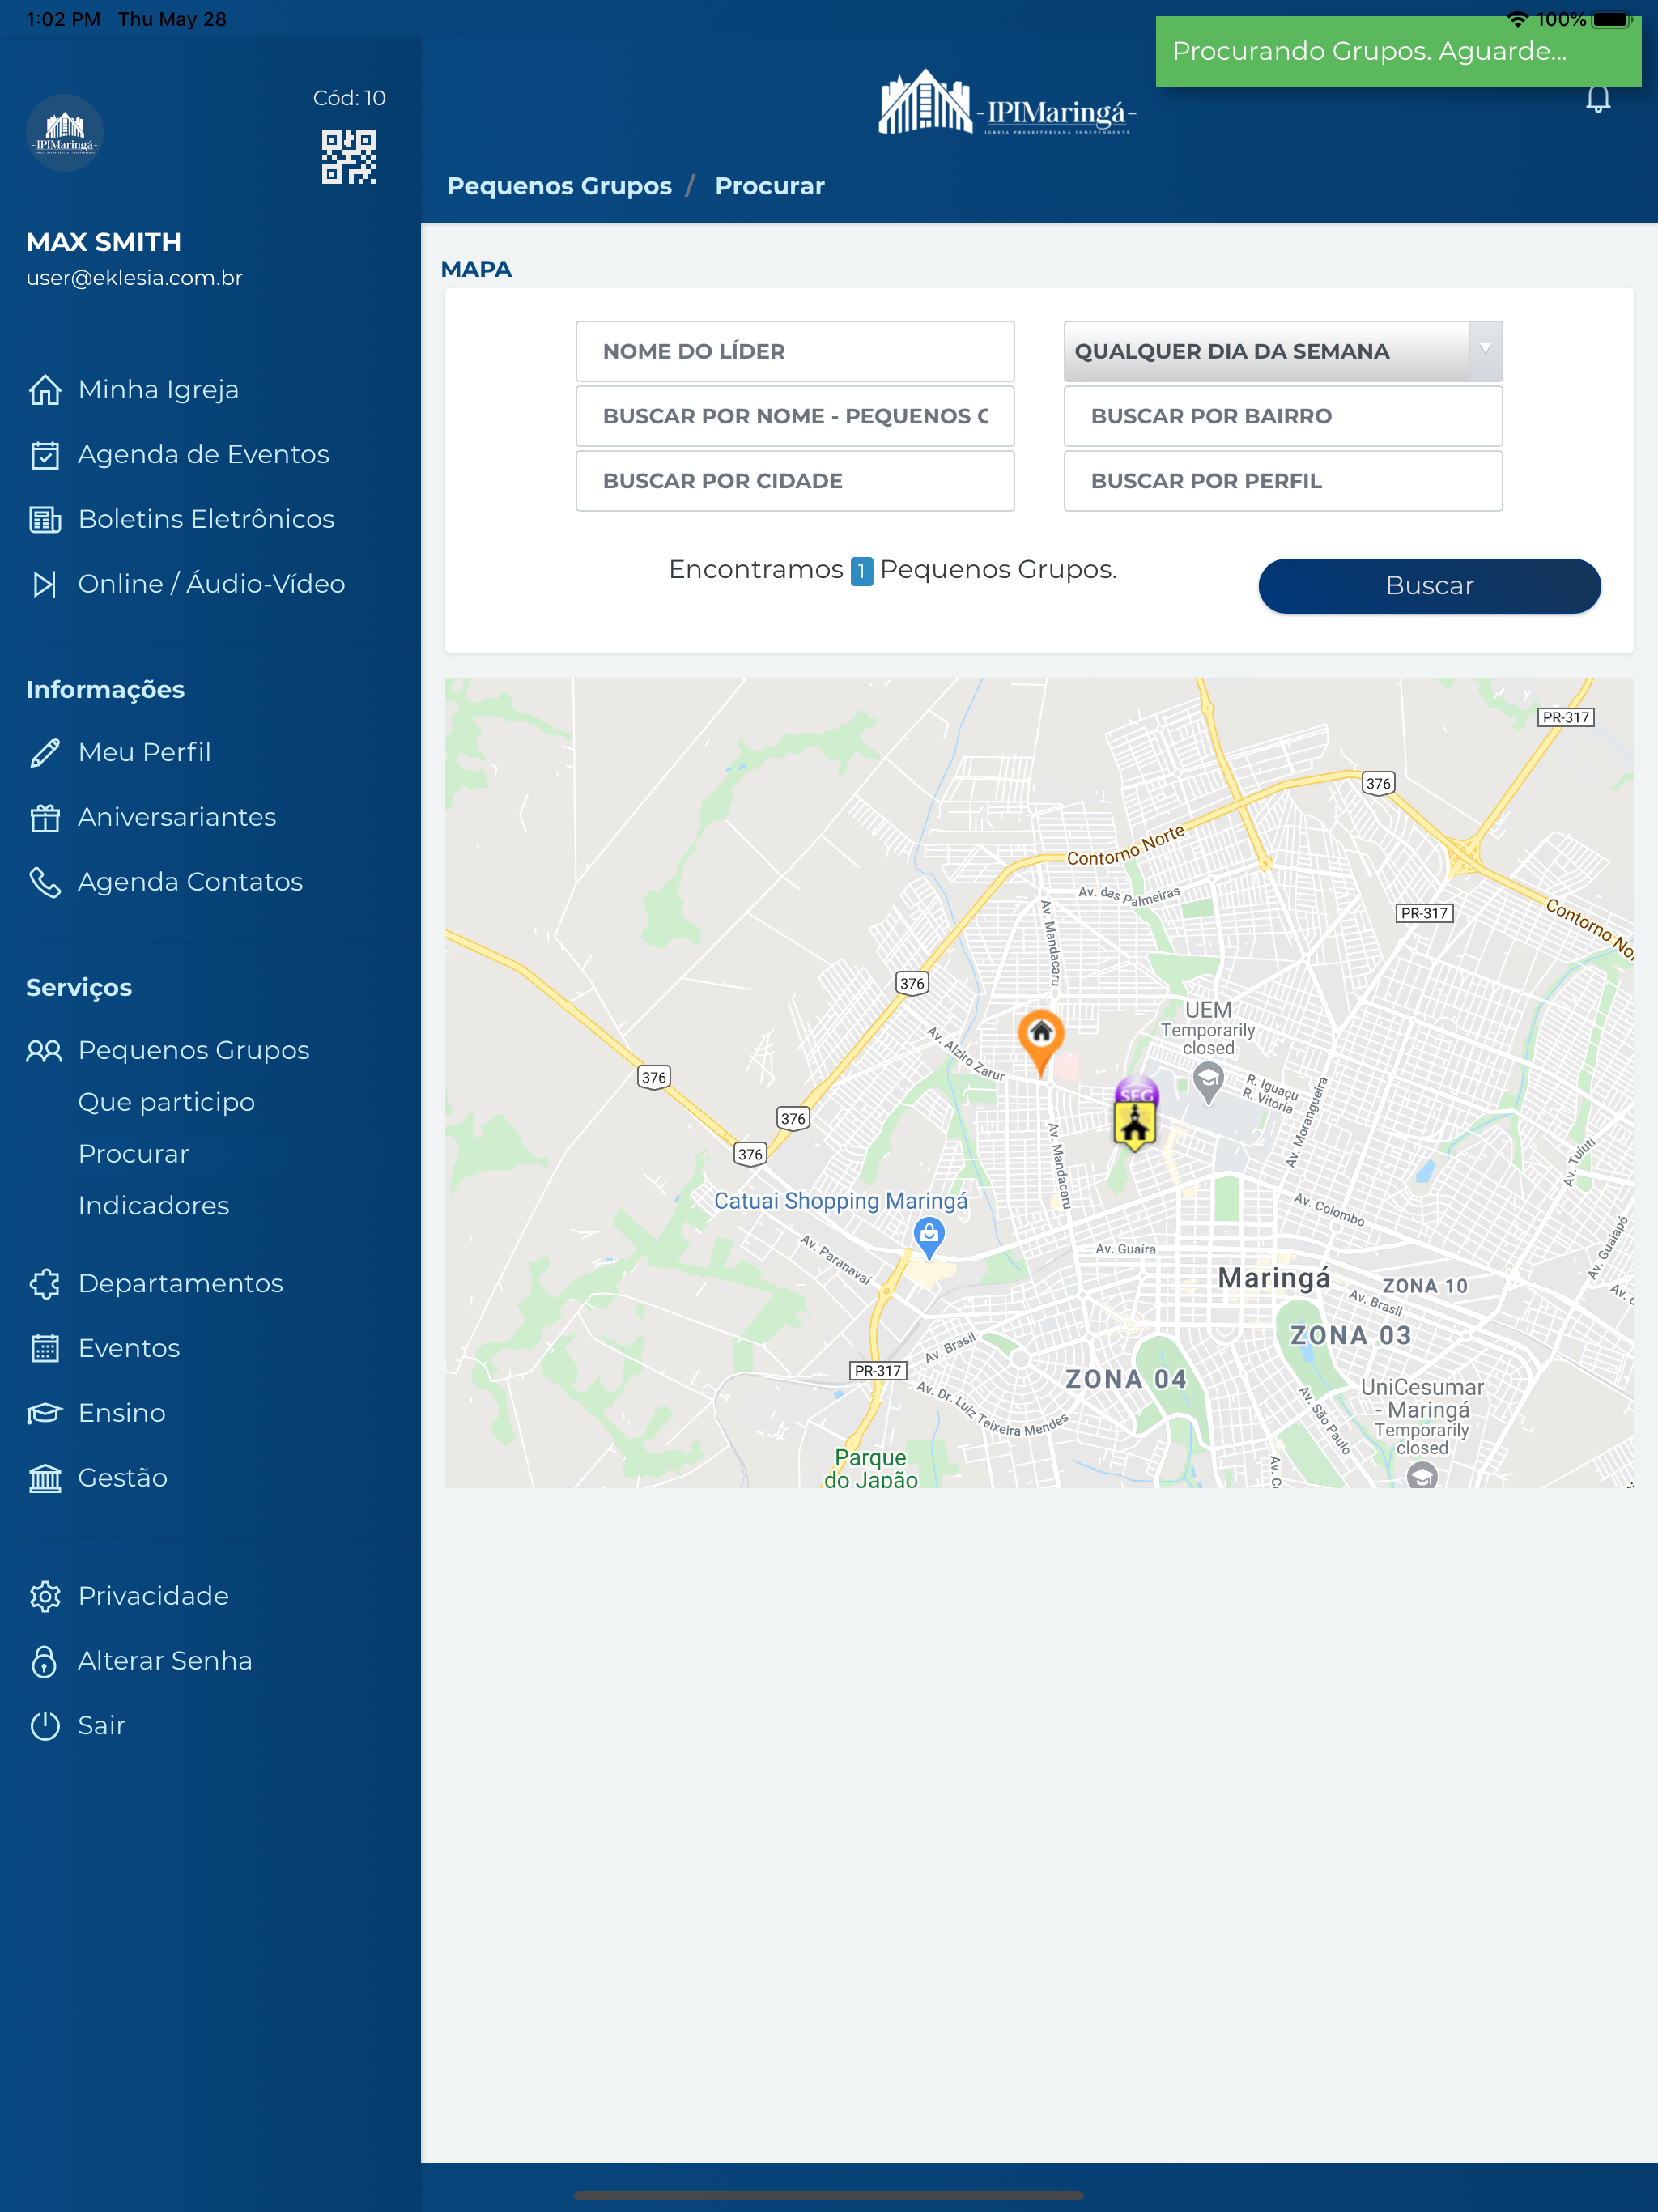
Task: Click the Alterar Senha padlock icon
Action: point(45,1661)
